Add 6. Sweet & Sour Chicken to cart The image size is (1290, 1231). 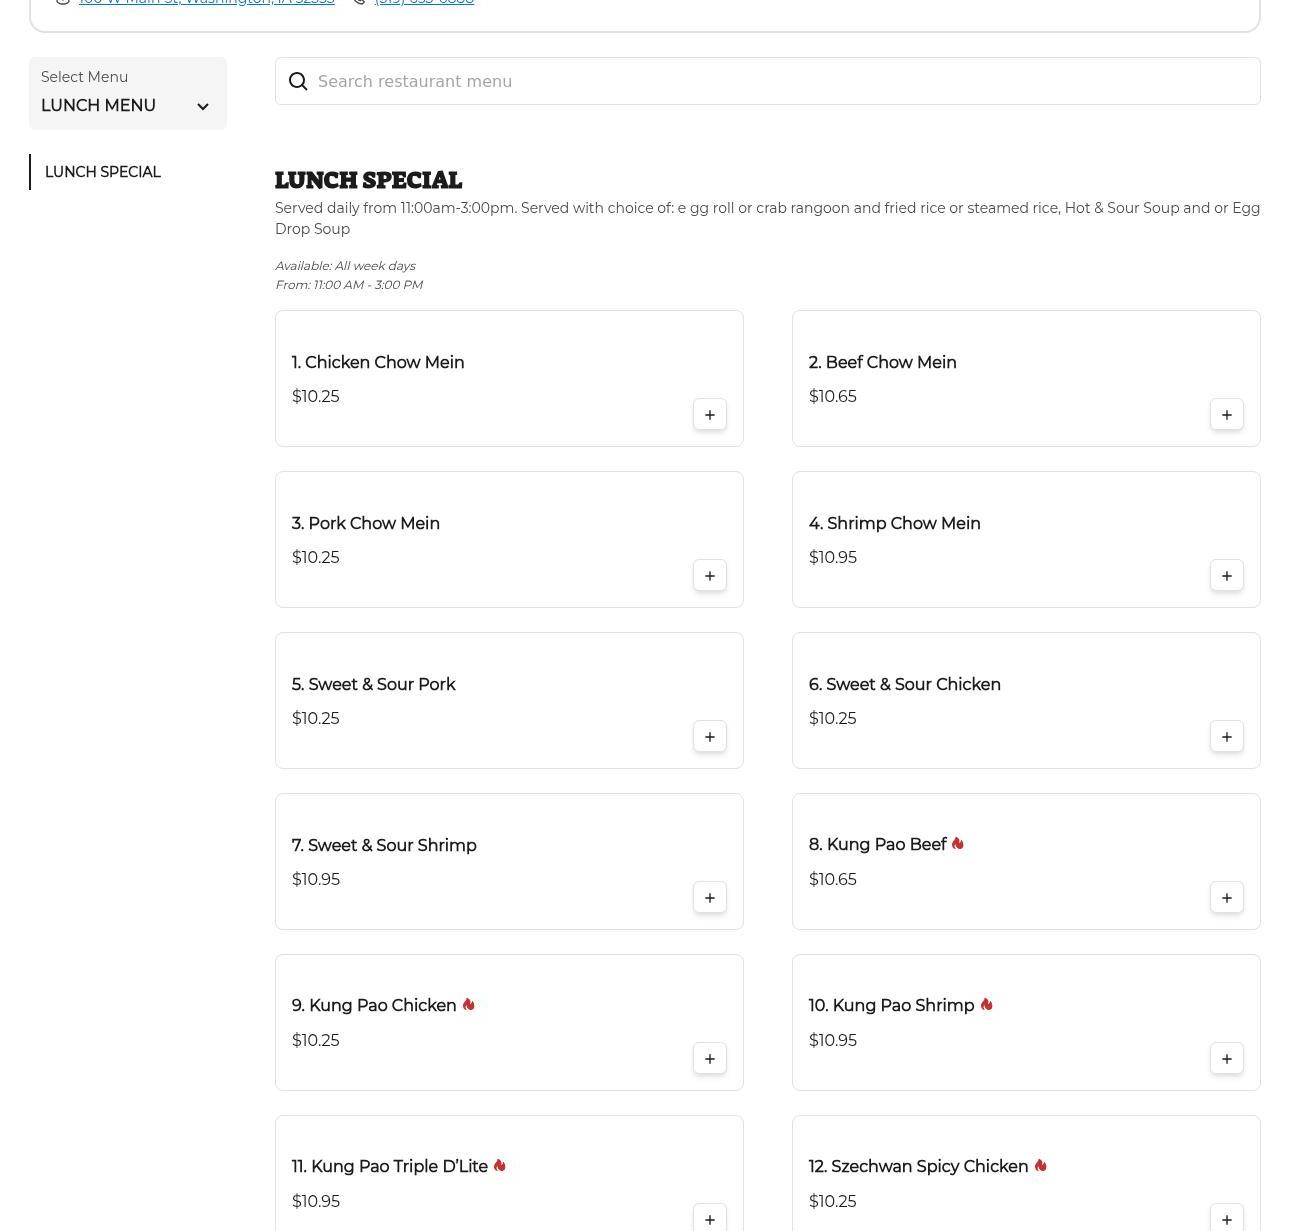pos(1227,737)
